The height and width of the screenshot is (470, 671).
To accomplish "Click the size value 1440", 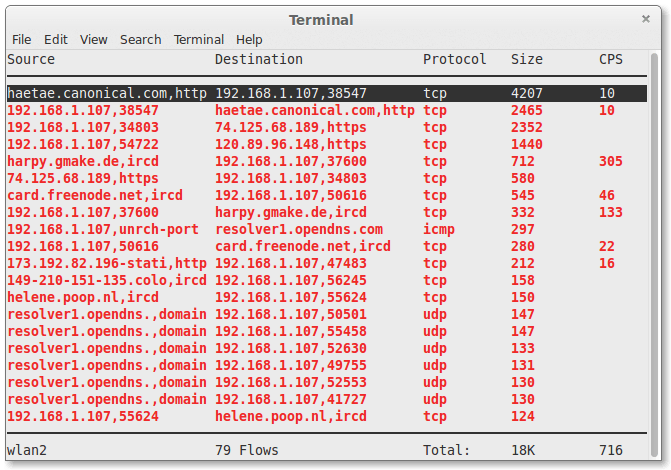I will 527,144.
